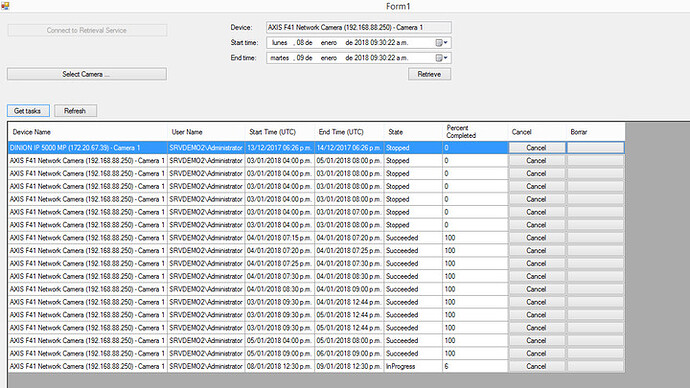Click Borrar button in the InProgress row
This screenshot has height=388, width=690.
(595, 366)
